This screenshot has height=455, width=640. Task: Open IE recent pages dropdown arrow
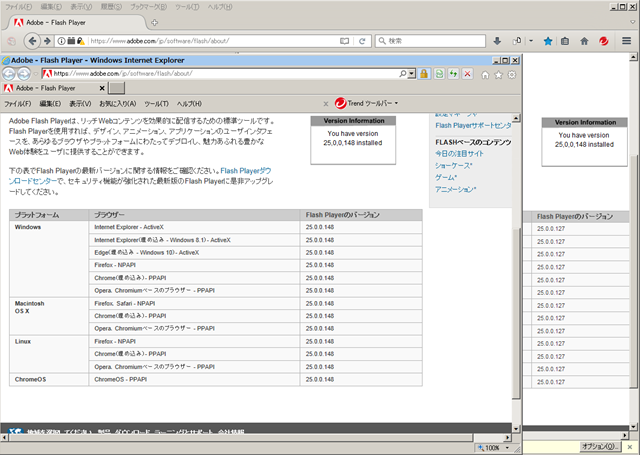(36, 74)
